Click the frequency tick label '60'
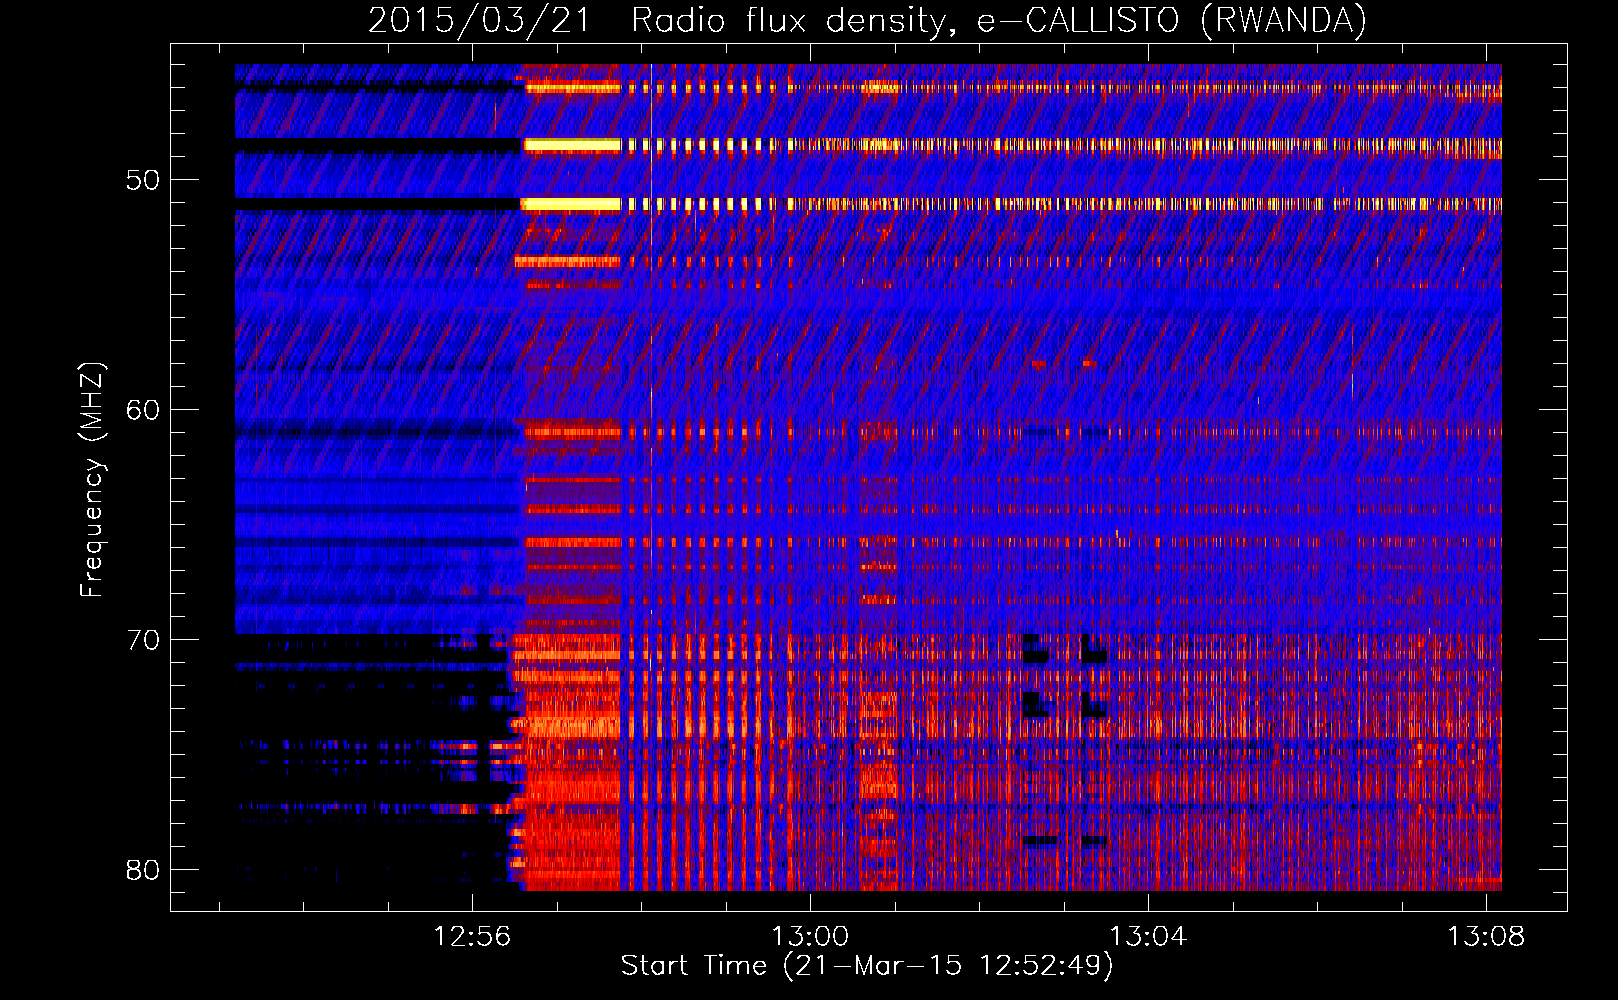Image resolution: width=1618 pixels, height=1000 pixels. pyautogui.click(x=143, y=410)
